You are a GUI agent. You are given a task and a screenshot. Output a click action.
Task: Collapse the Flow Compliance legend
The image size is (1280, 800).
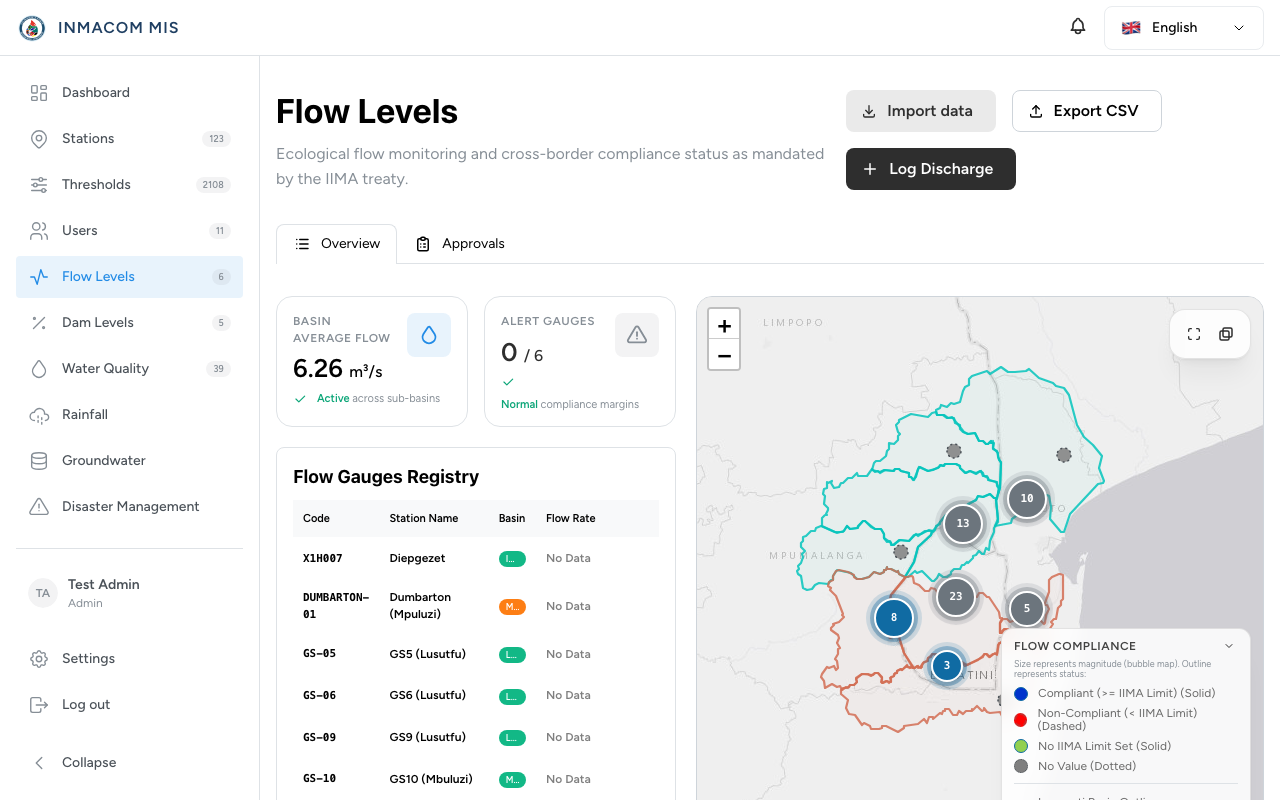point(1229,646)
